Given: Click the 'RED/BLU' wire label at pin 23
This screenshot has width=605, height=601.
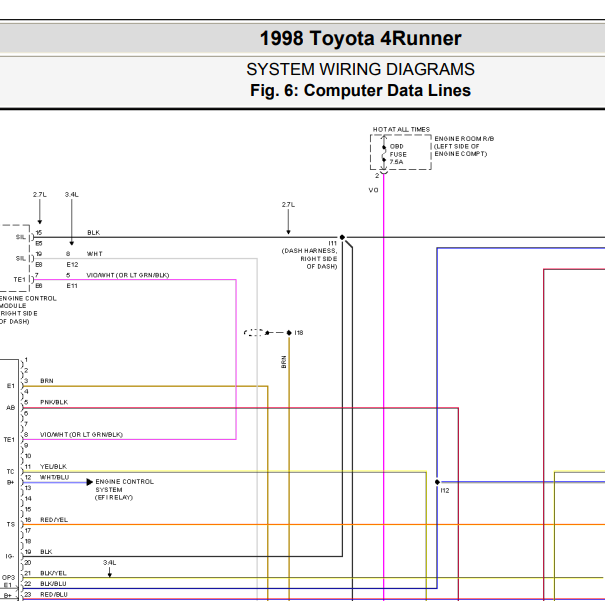Looking at the screenshot, I should point(54,595).
